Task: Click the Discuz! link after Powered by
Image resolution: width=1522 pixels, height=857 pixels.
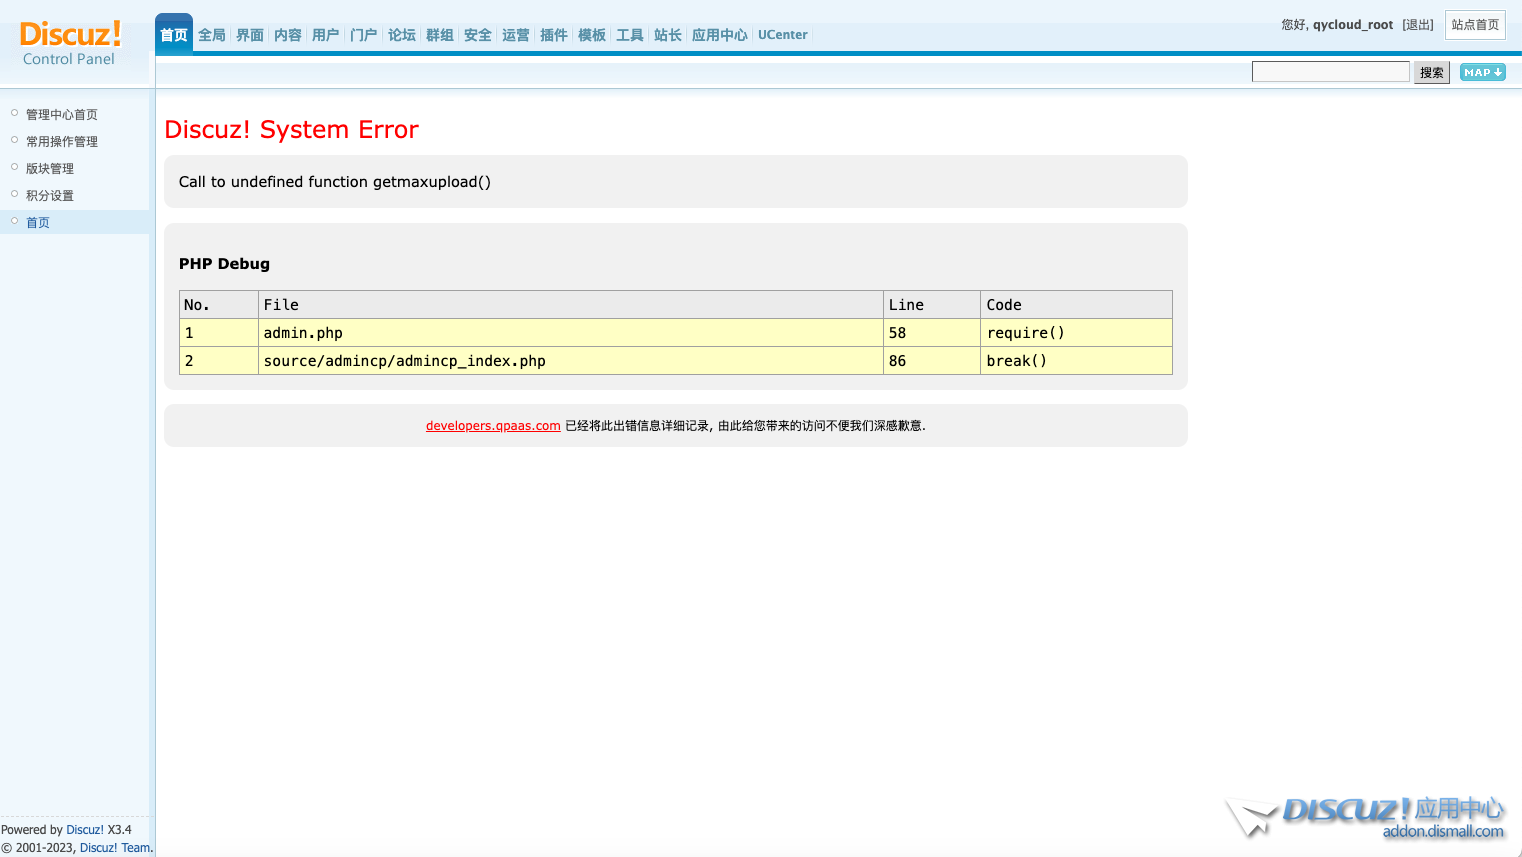Action: point(85,830)
